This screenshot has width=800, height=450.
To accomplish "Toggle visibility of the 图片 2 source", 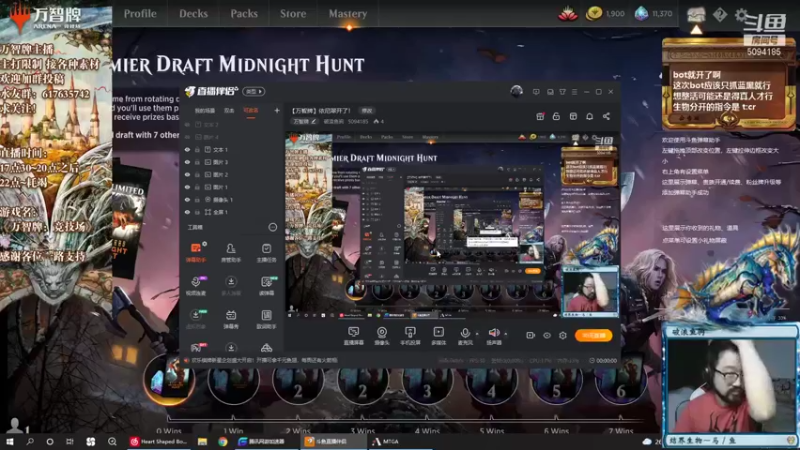I will (x=187, y=174).
